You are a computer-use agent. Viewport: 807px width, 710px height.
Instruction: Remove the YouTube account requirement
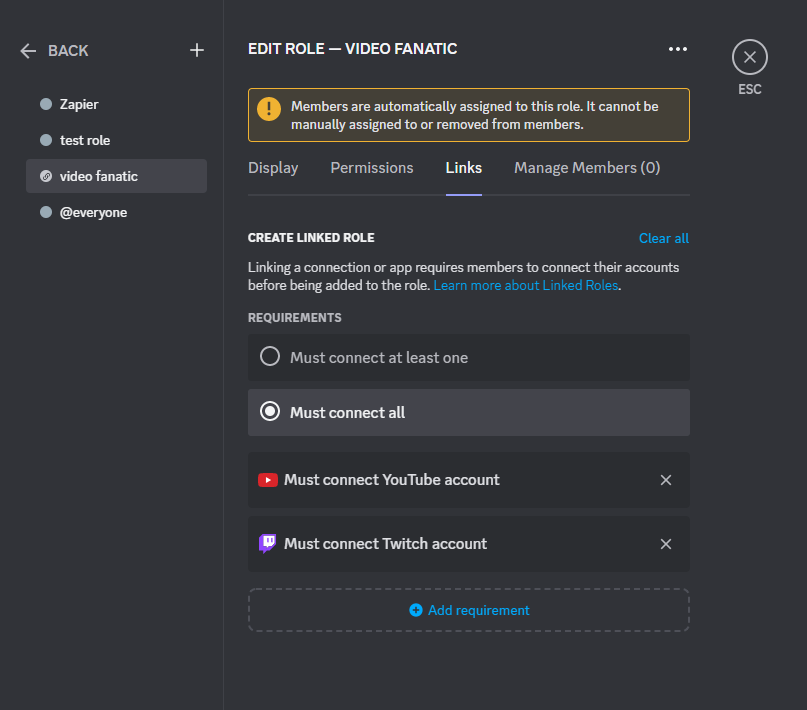tap(666, 480)
